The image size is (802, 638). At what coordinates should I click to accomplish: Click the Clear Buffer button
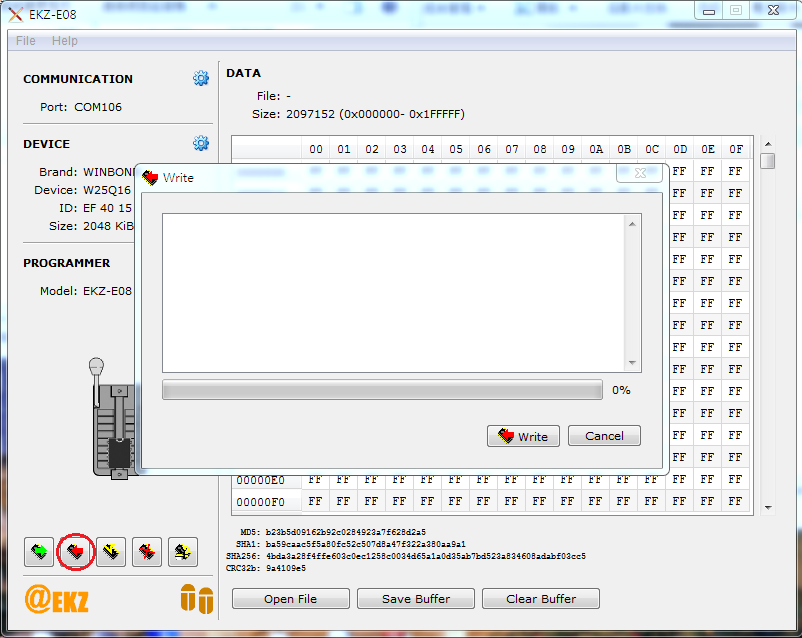point(541,599)
